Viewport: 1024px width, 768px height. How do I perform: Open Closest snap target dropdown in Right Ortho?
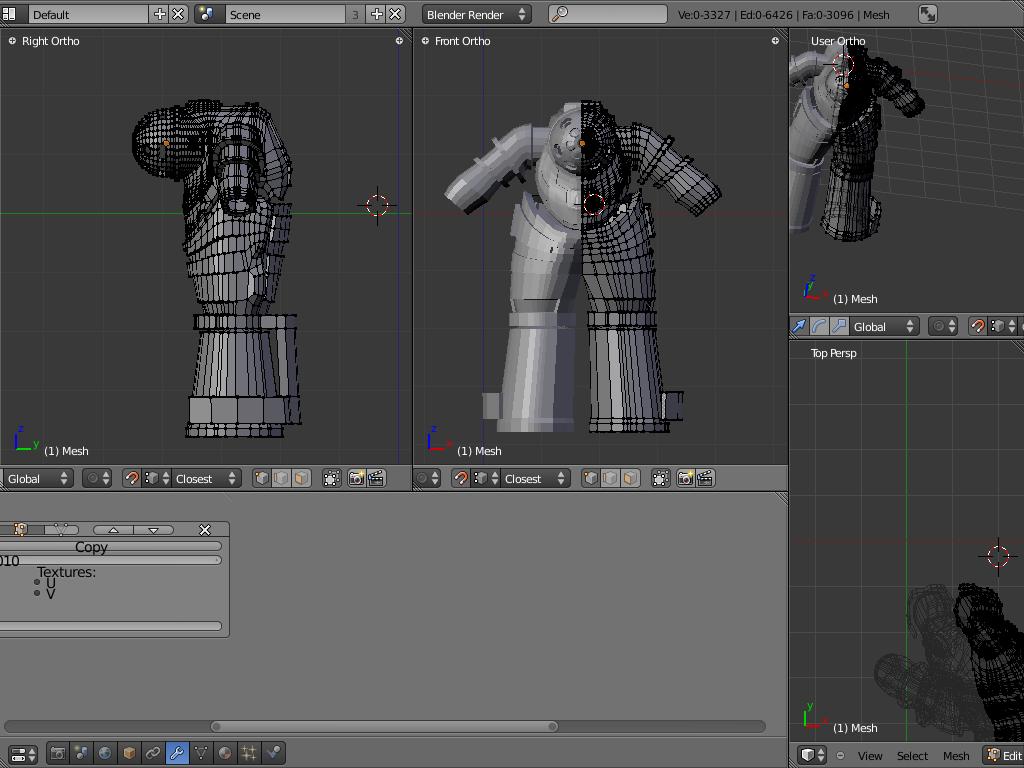coord(206,479)
